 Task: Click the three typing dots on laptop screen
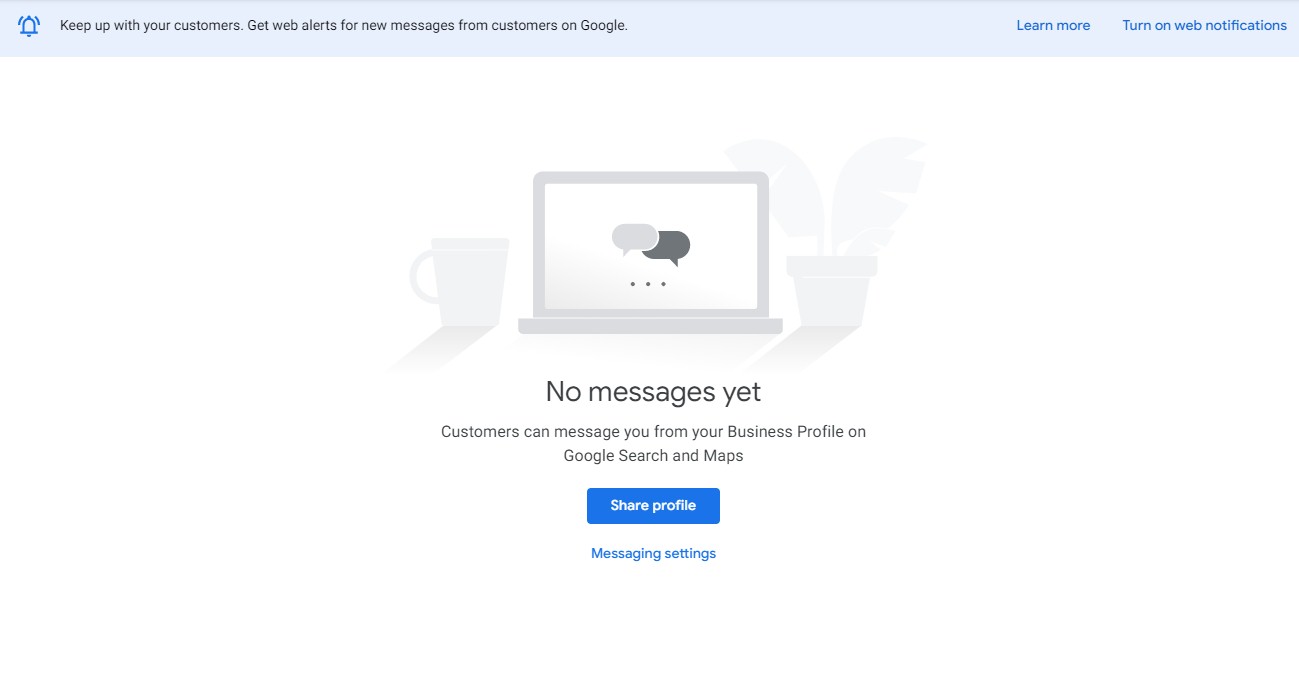(x=648, y=284)
